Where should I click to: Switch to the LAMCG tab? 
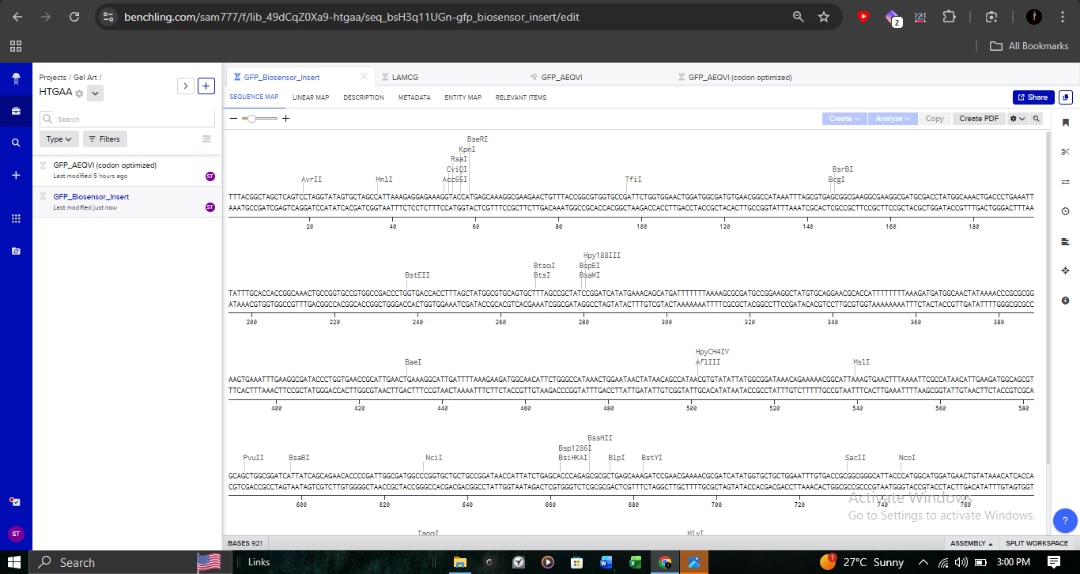pos(405,77)
